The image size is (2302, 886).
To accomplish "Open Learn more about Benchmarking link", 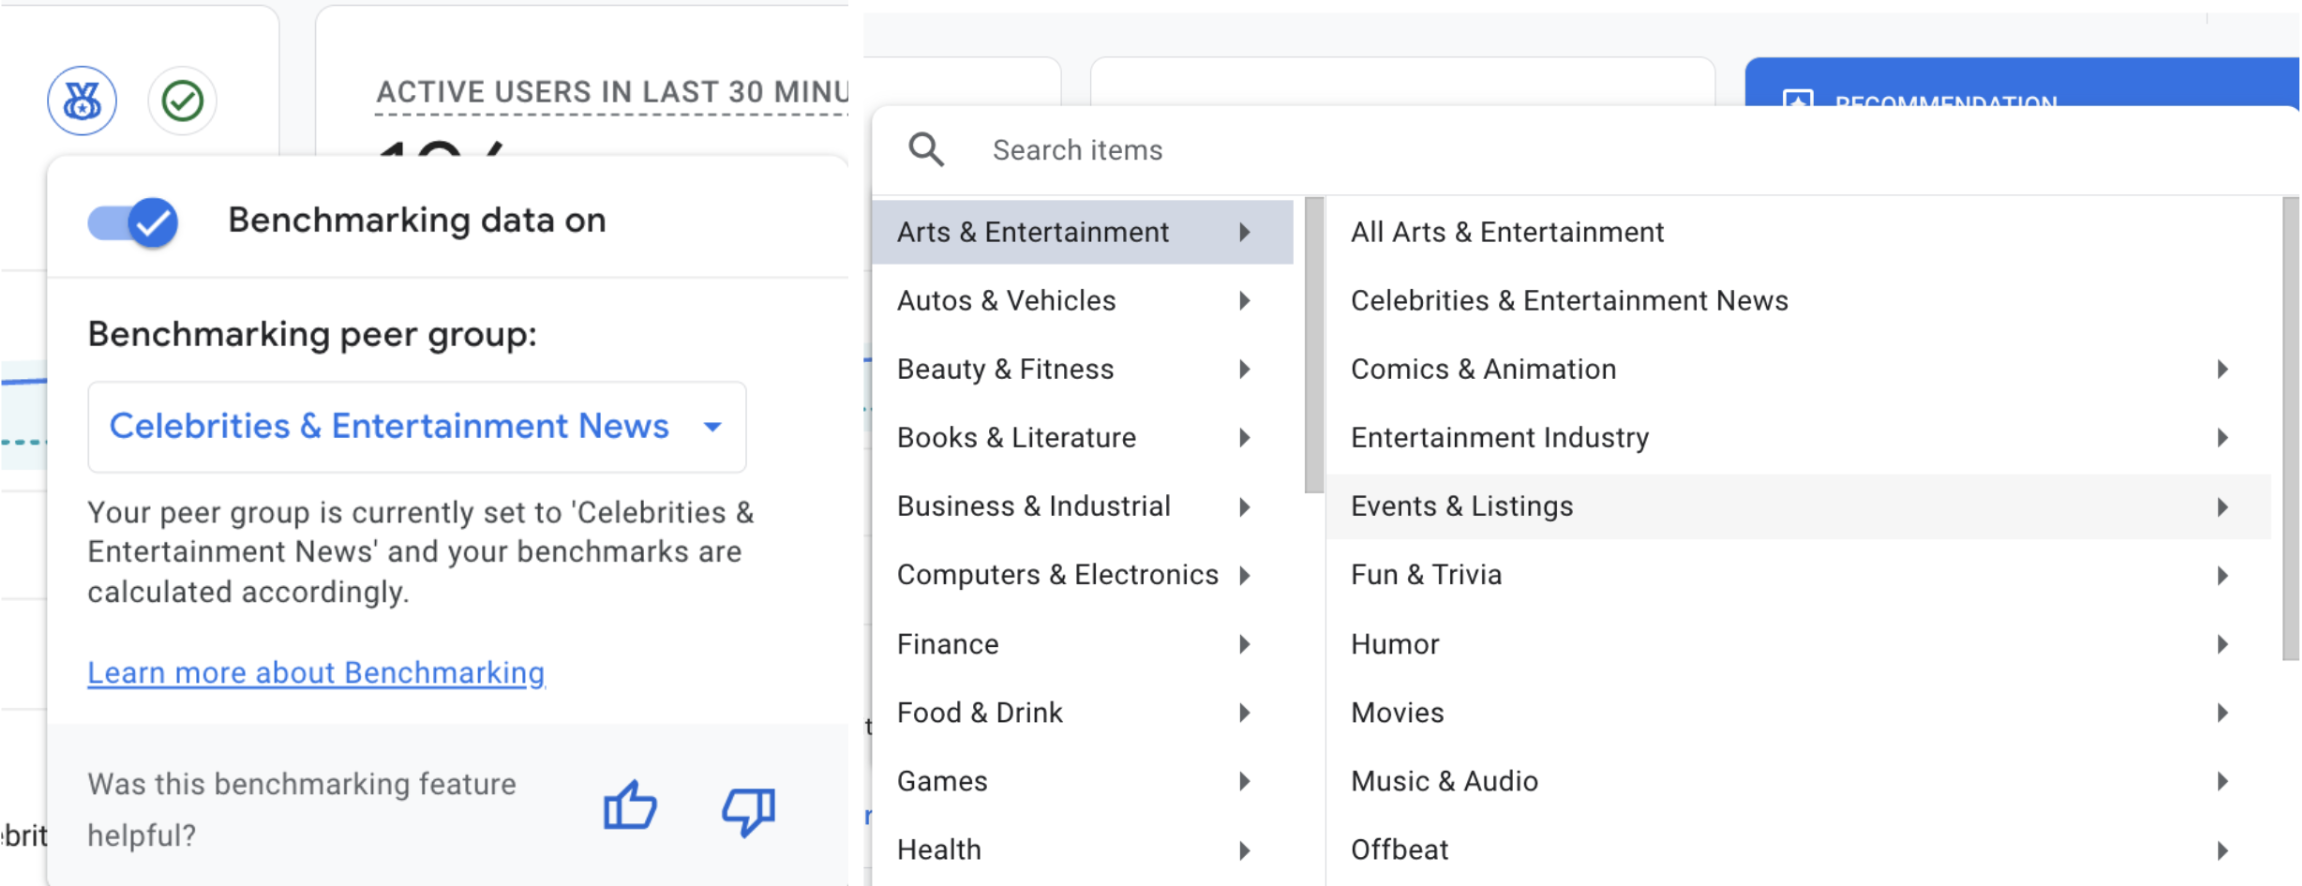I will (316, 673).
